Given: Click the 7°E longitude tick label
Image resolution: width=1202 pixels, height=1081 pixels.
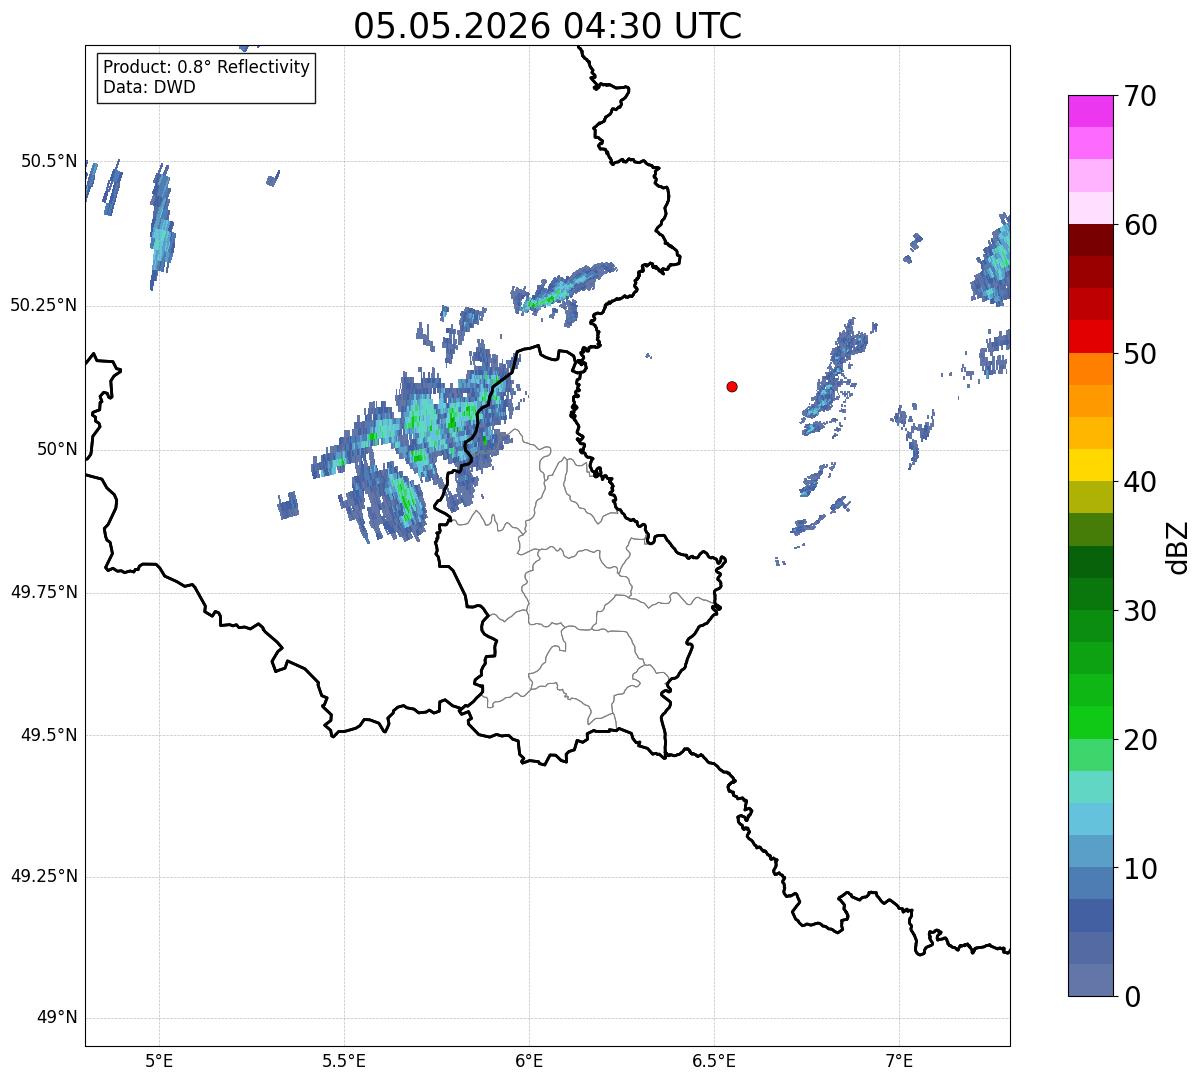Looking at the screenshot, I should (900, 1061).
